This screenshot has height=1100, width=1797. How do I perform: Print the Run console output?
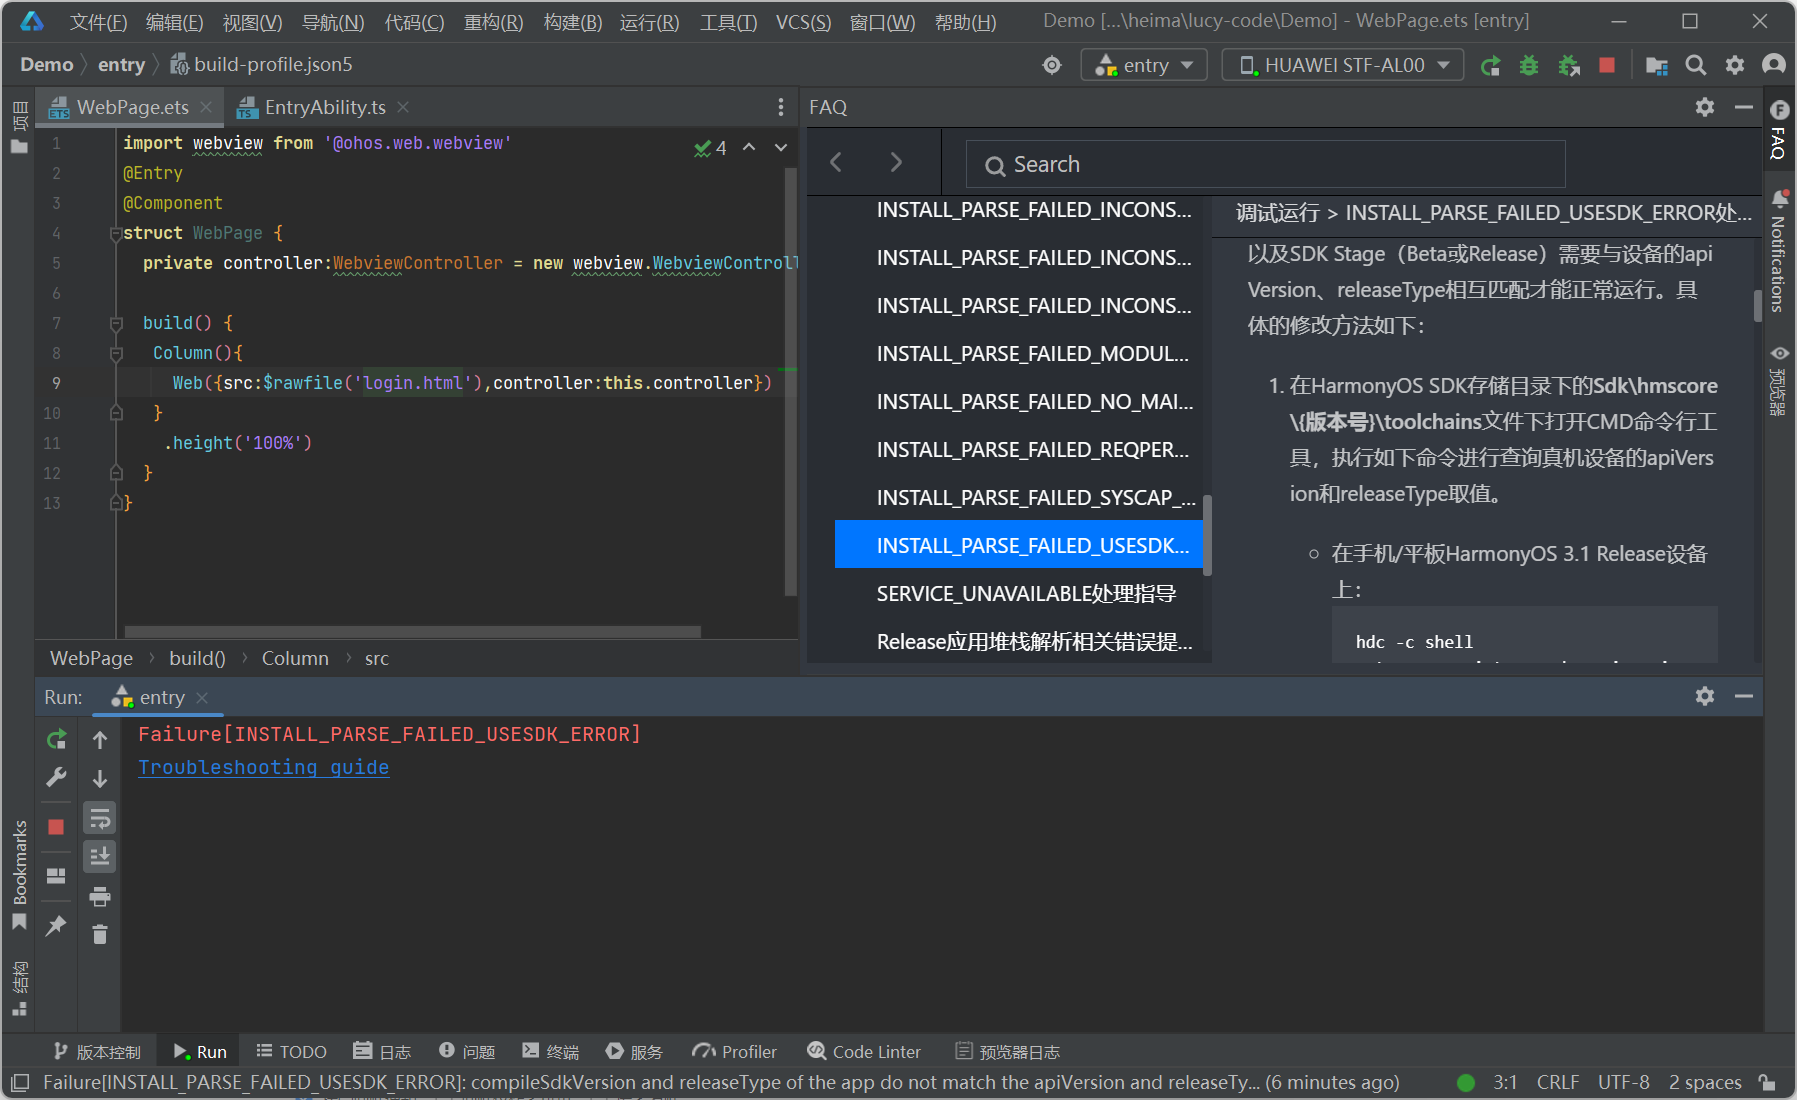click(100, 896)
